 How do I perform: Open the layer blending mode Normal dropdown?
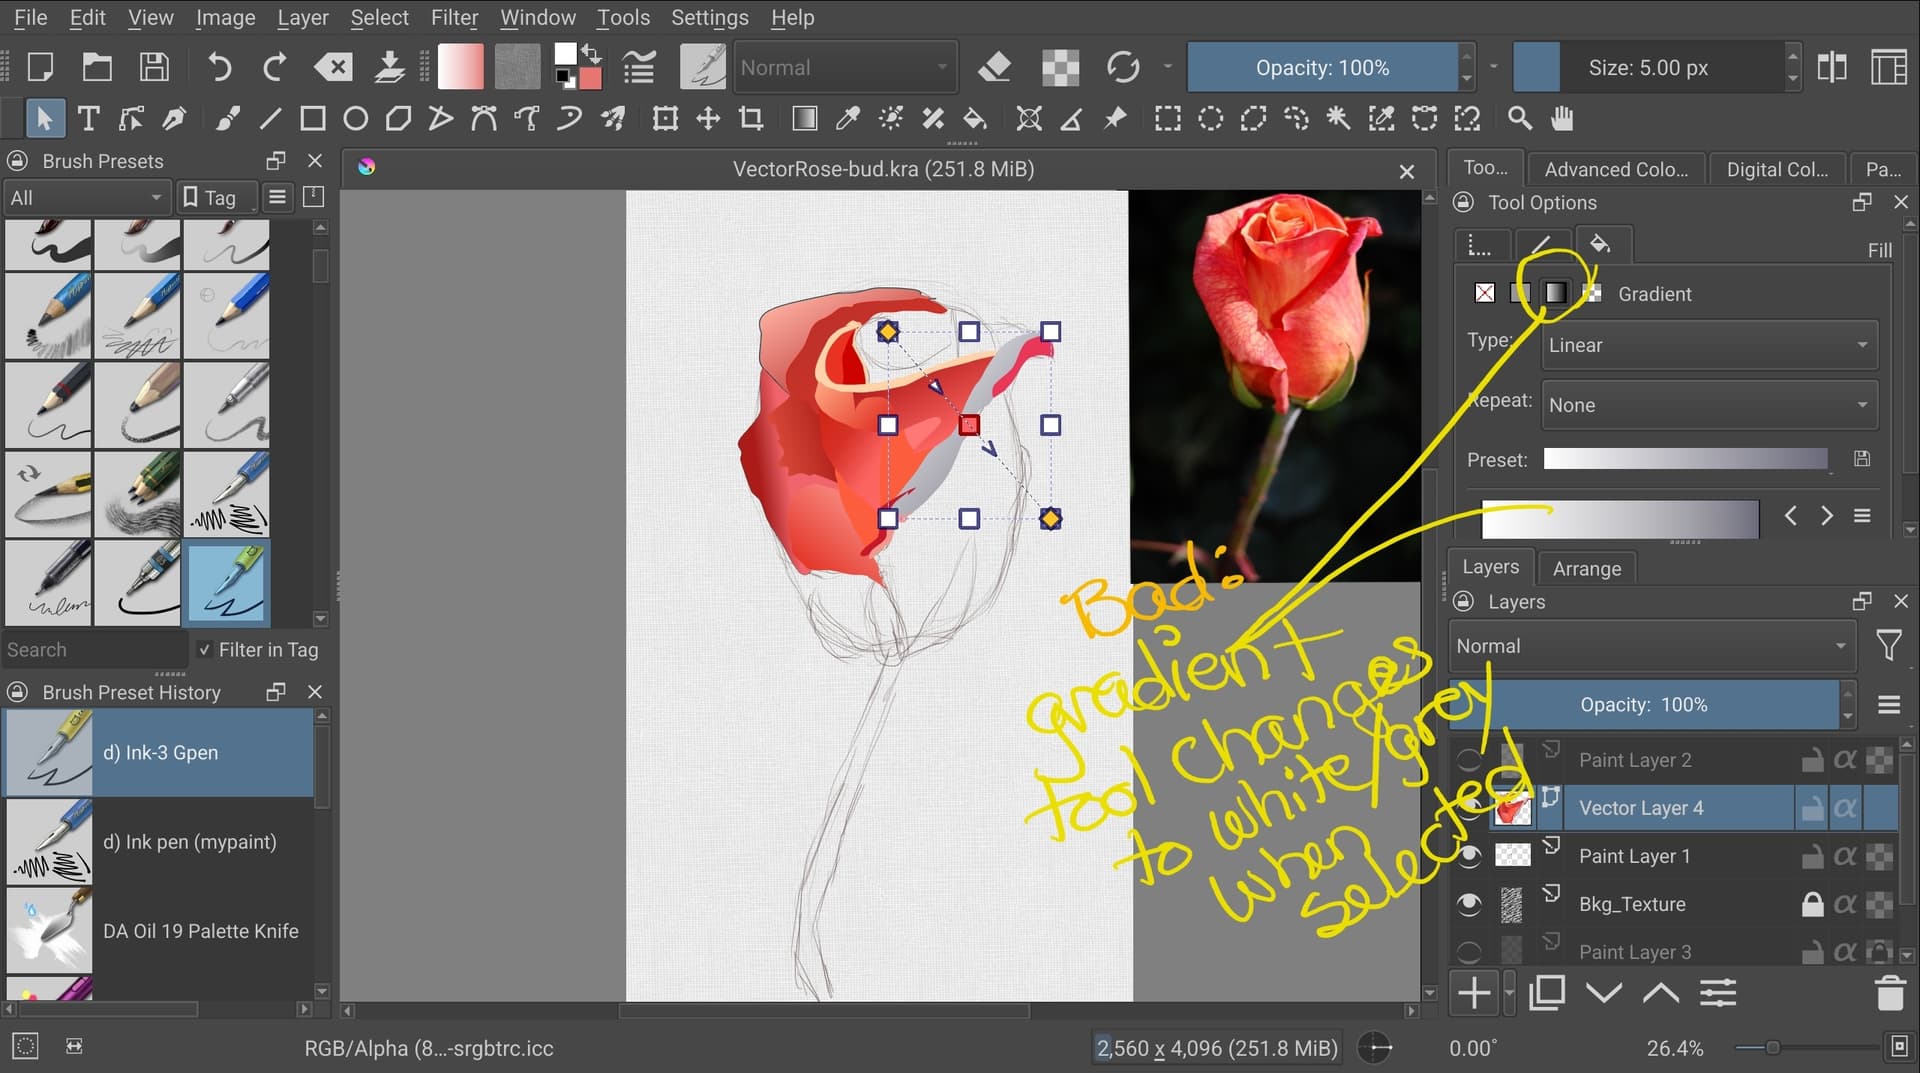(x=1650, y=646)
